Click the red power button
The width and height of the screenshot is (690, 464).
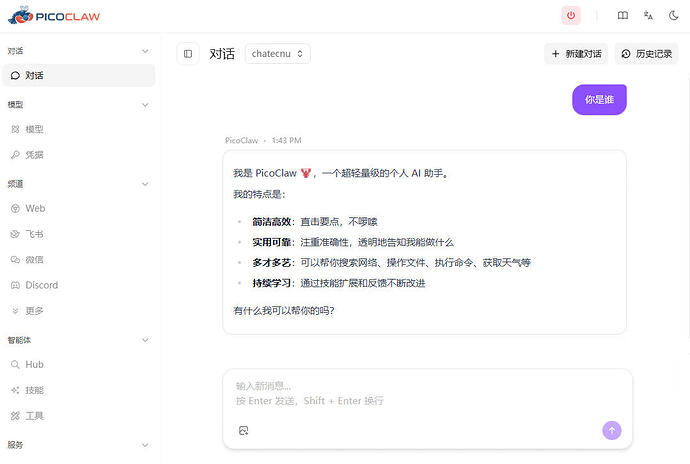571,16
